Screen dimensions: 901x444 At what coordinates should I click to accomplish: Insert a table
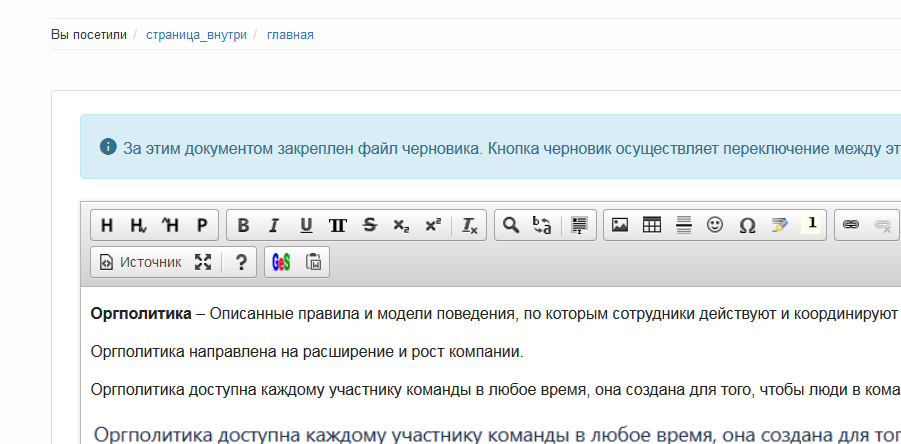point(652,225)
